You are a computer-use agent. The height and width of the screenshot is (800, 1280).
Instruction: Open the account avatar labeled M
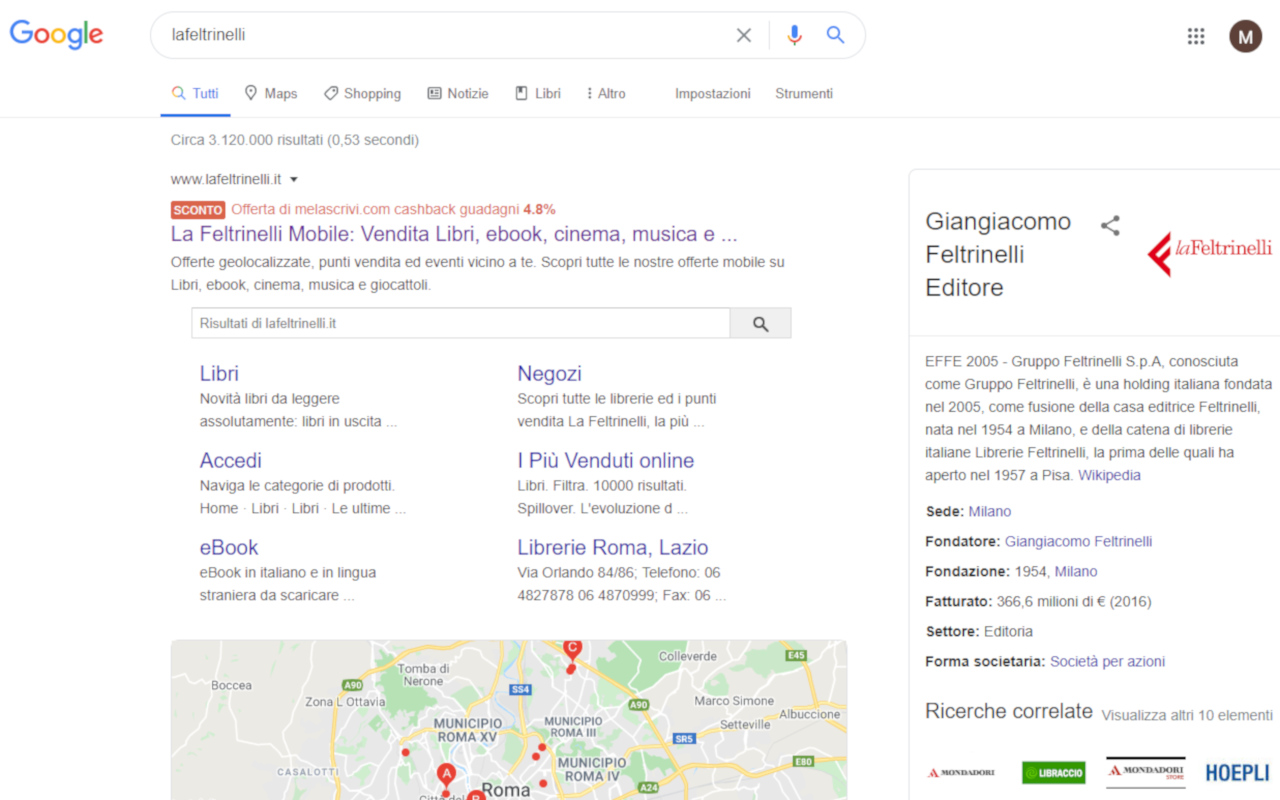tap(1245, 37)
